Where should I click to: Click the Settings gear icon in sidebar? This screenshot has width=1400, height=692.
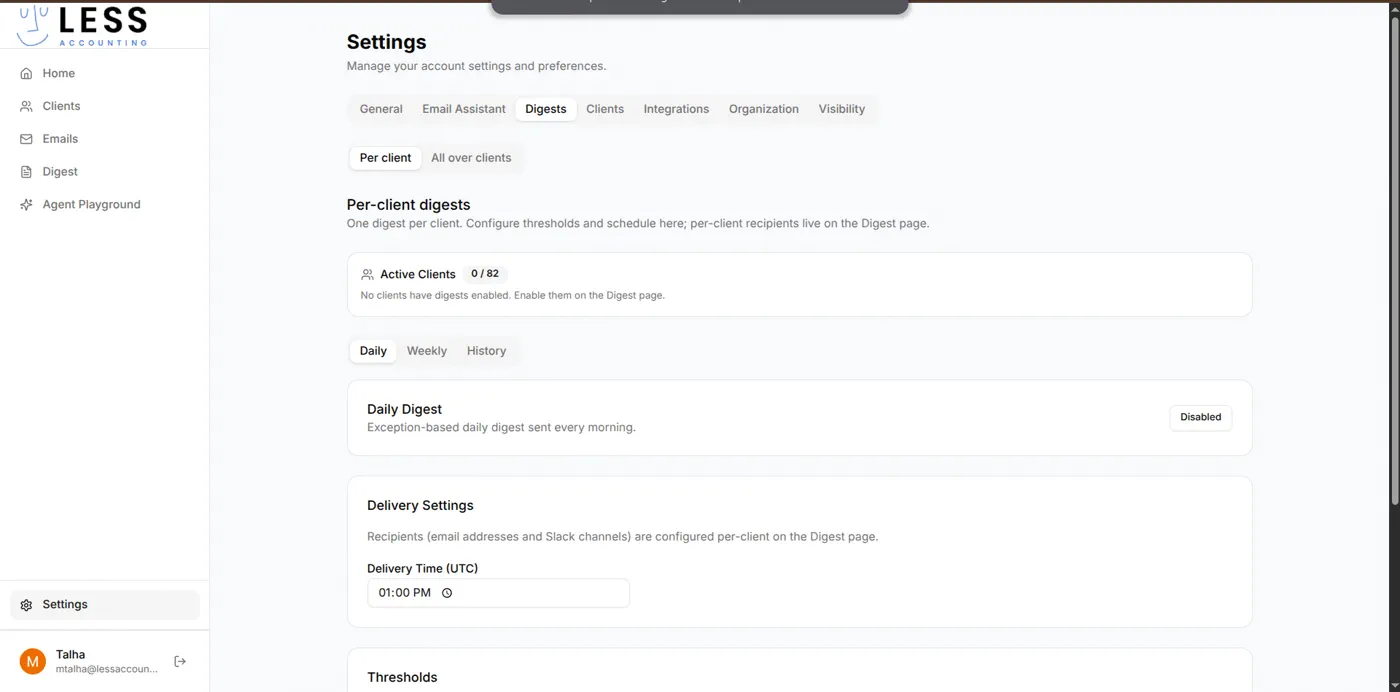coord(26,605)
